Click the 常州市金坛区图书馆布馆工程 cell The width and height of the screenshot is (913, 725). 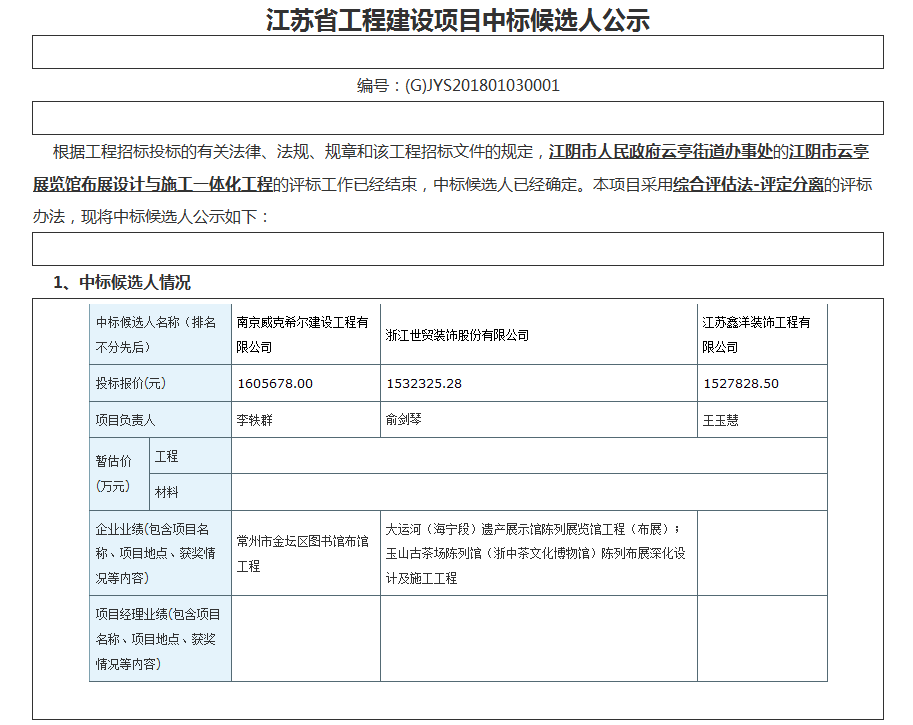coord(304,553)
